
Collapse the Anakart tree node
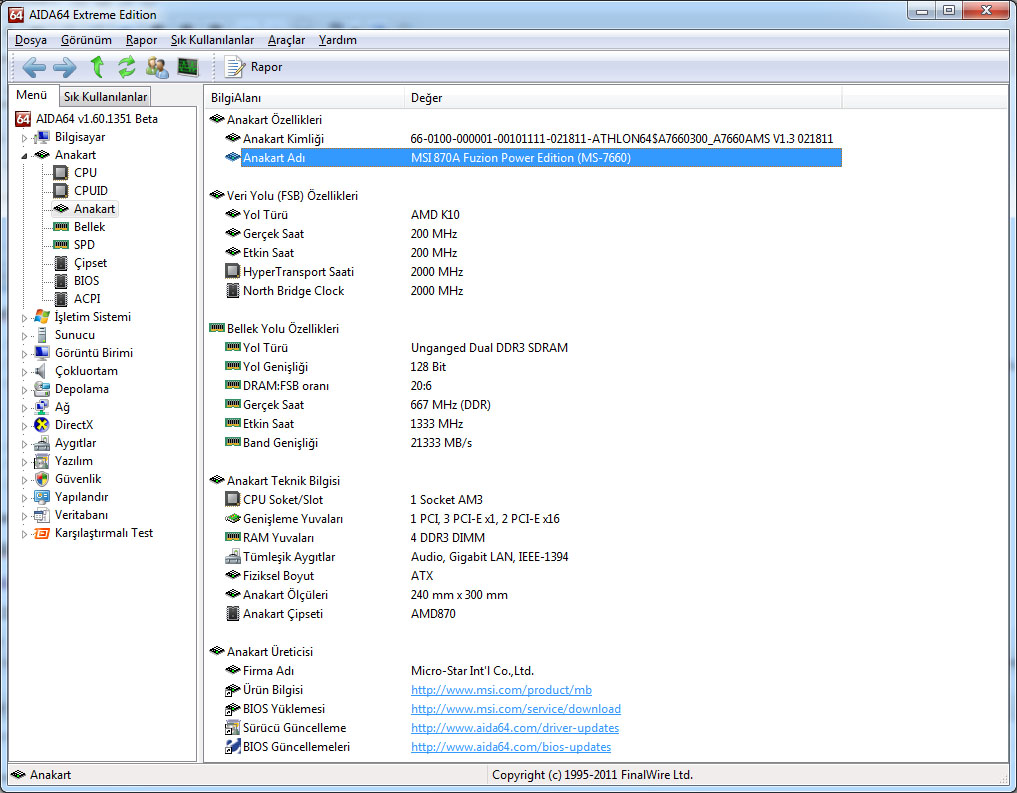point(24,156)
